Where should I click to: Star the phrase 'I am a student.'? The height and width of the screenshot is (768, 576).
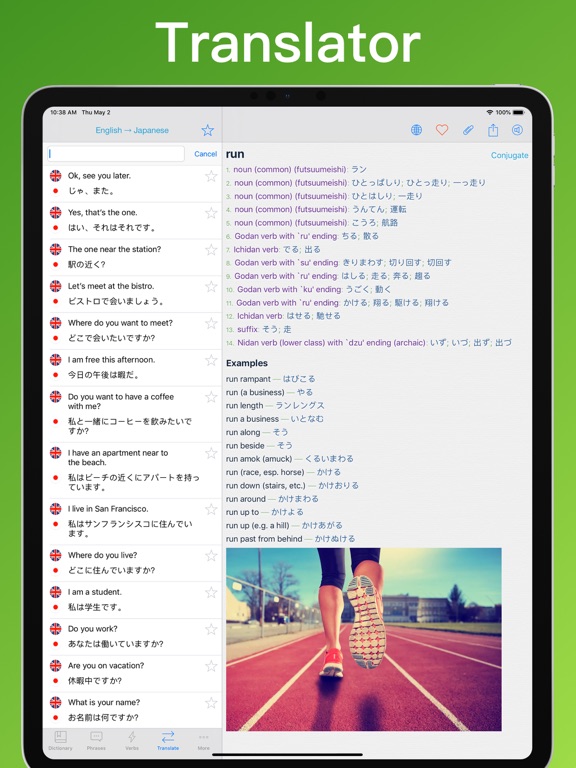click(211, 593)
